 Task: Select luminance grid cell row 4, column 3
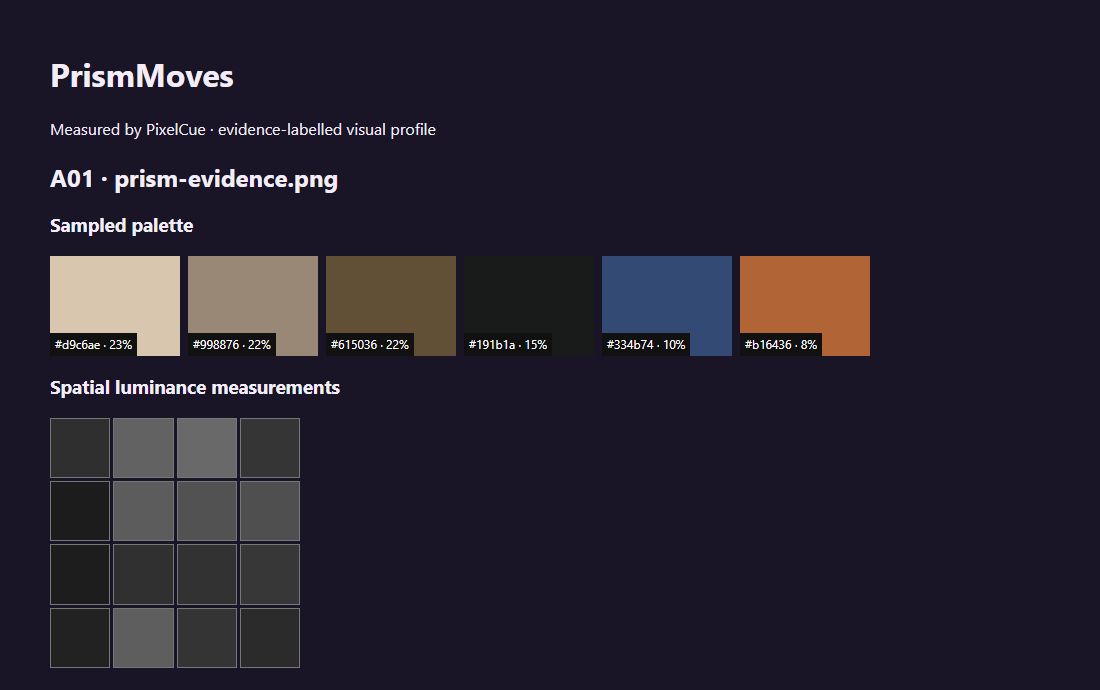tap(207, 638)
